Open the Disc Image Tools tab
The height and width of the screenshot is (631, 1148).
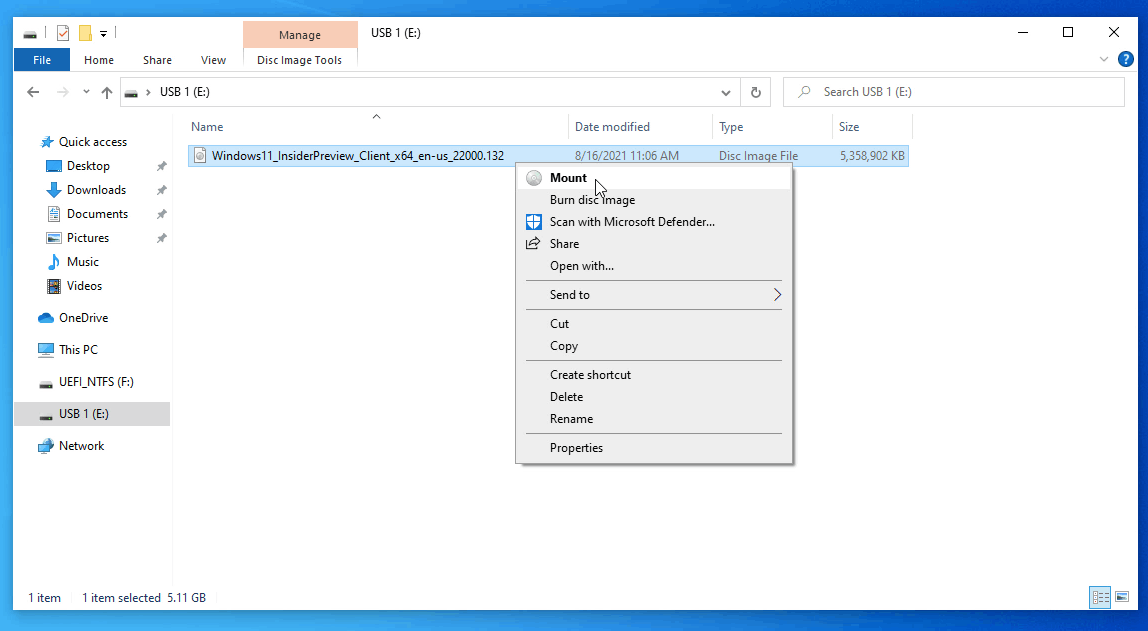299,60
